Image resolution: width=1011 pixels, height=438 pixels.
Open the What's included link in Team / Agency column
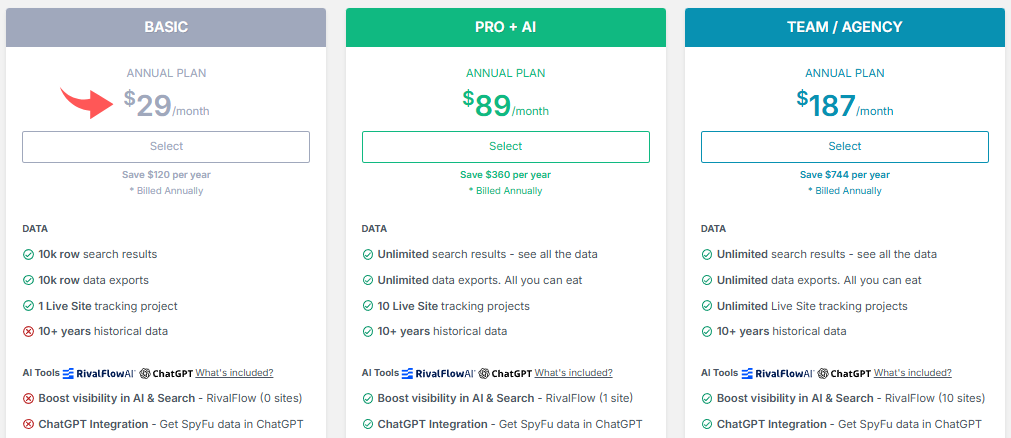coord(912,373)
